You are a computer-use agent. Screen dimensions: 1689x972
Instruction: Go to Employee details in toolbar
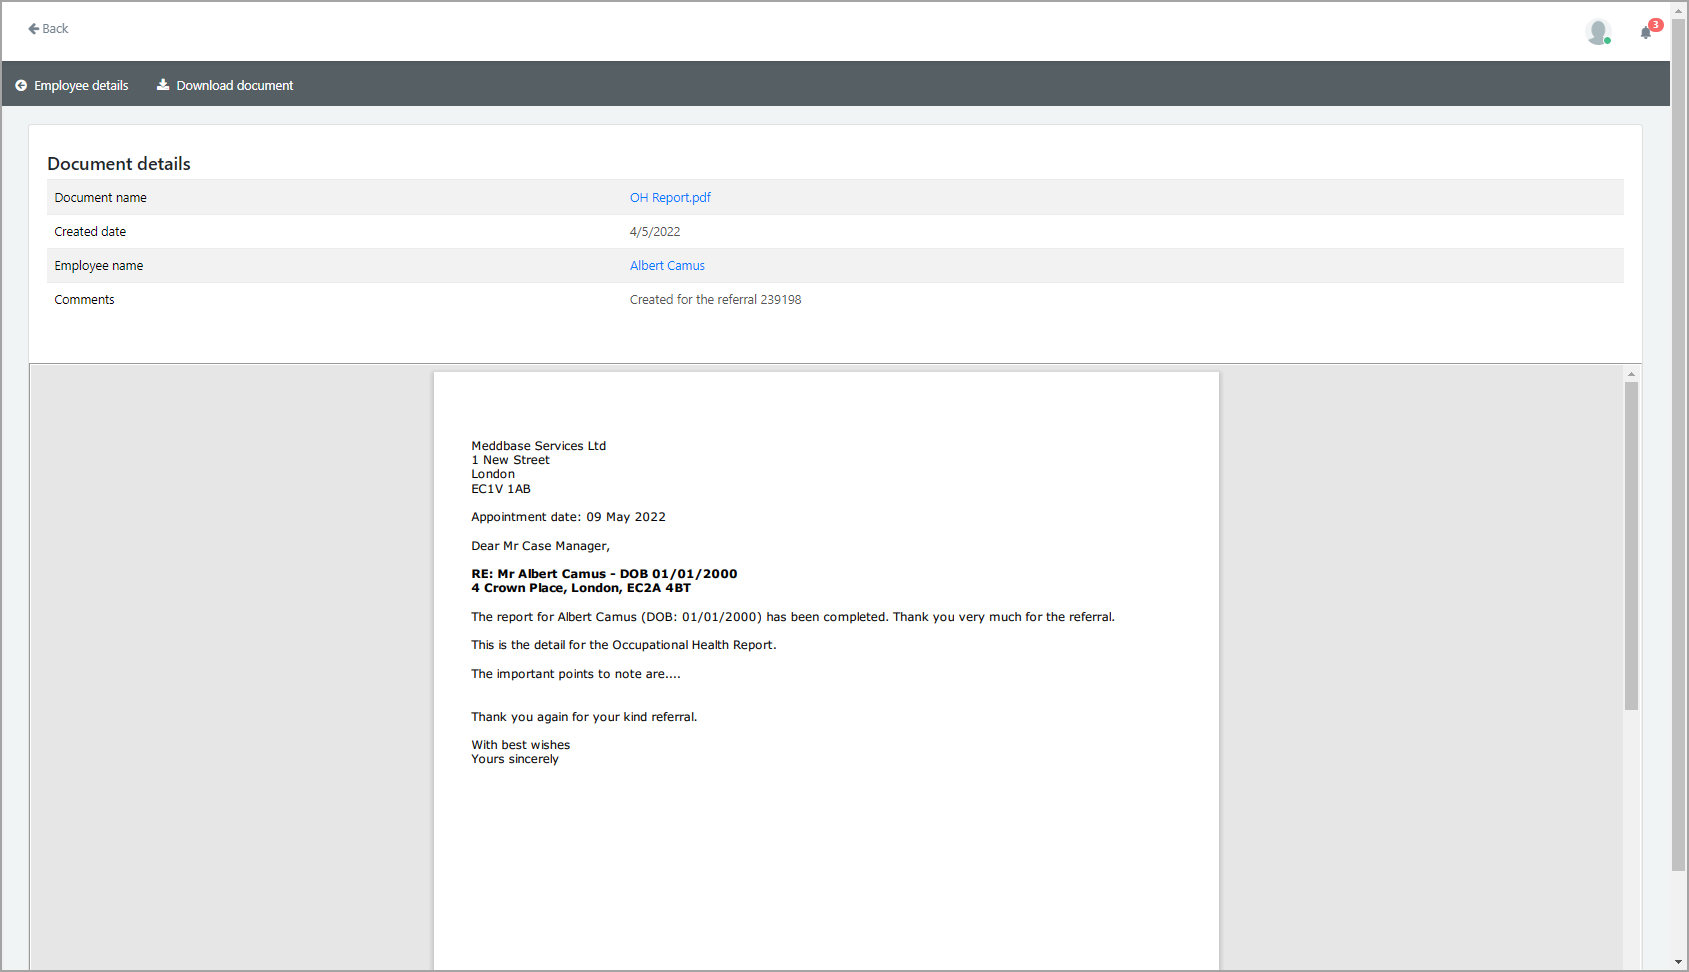click(x=81, y=86)
